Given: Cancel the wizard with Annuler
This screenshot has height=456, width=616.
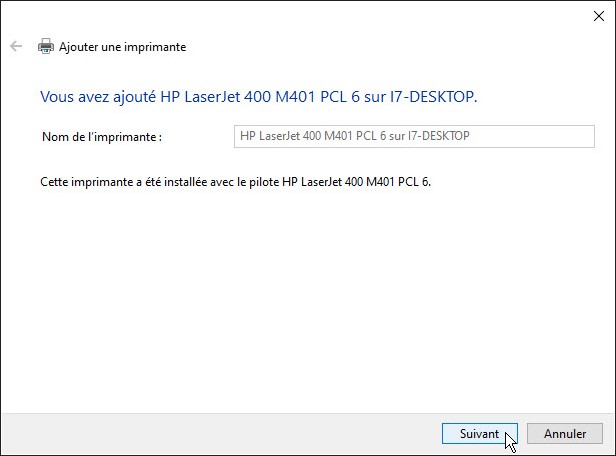Looking at the screenshot, I should [565, 434].
